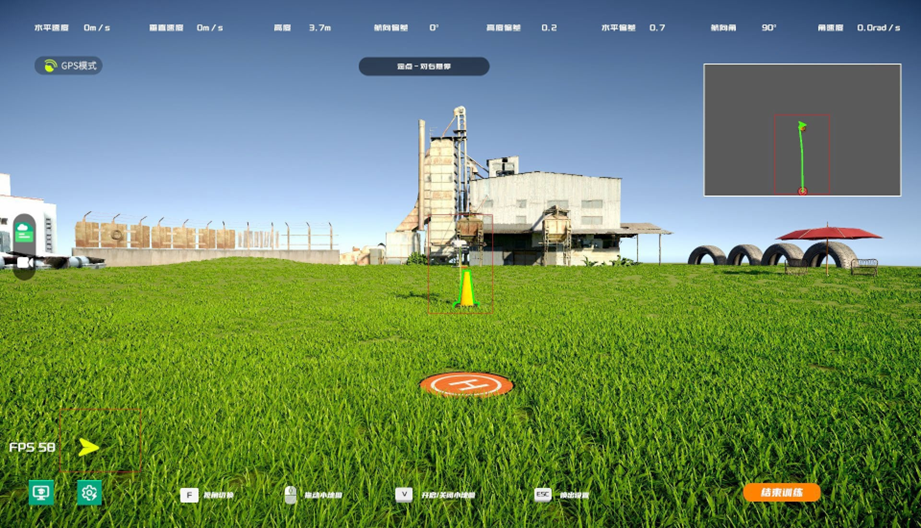Click the orange H landing pad
Viewport: 921px width, 528px height.
click(x=466, y=384)
